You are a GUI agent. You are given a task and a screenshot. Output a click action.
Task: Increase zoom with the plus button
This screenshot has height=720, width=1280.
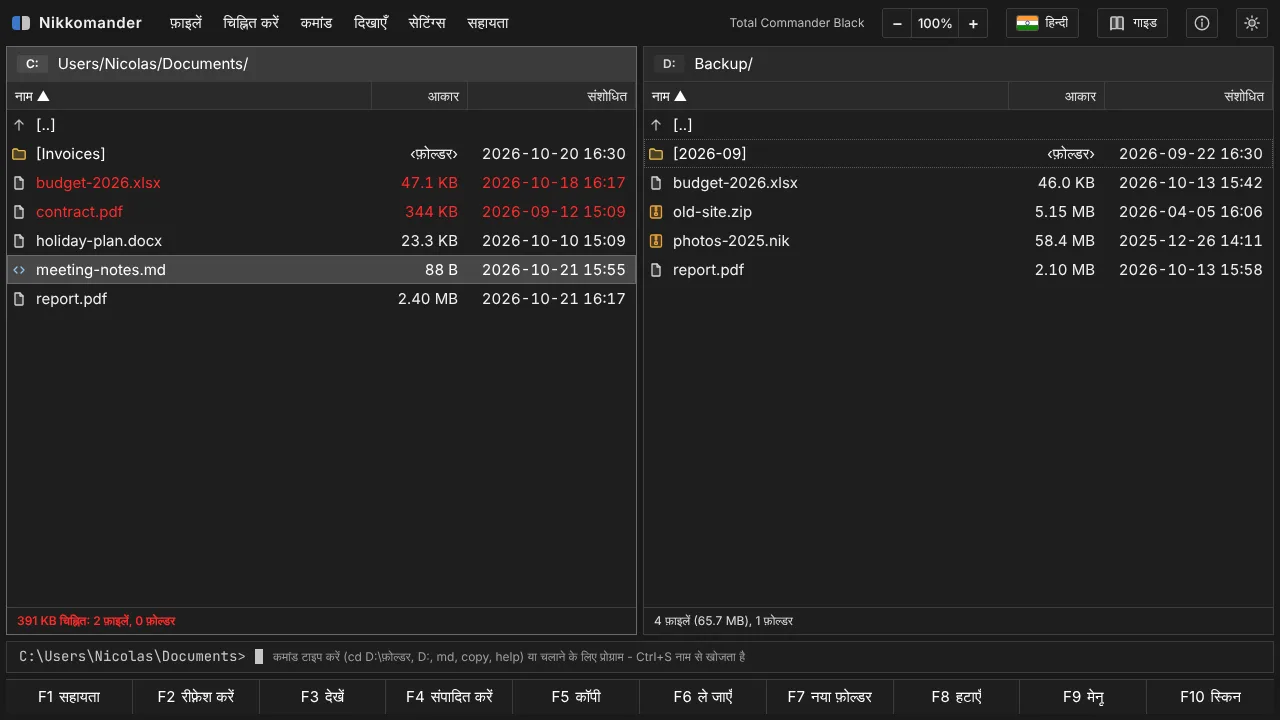click(973, 23)
